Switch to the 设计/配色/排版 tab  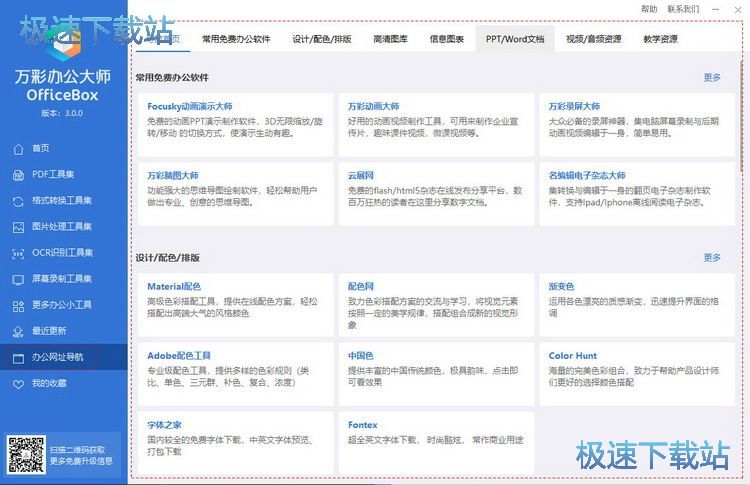pos(322,39)
